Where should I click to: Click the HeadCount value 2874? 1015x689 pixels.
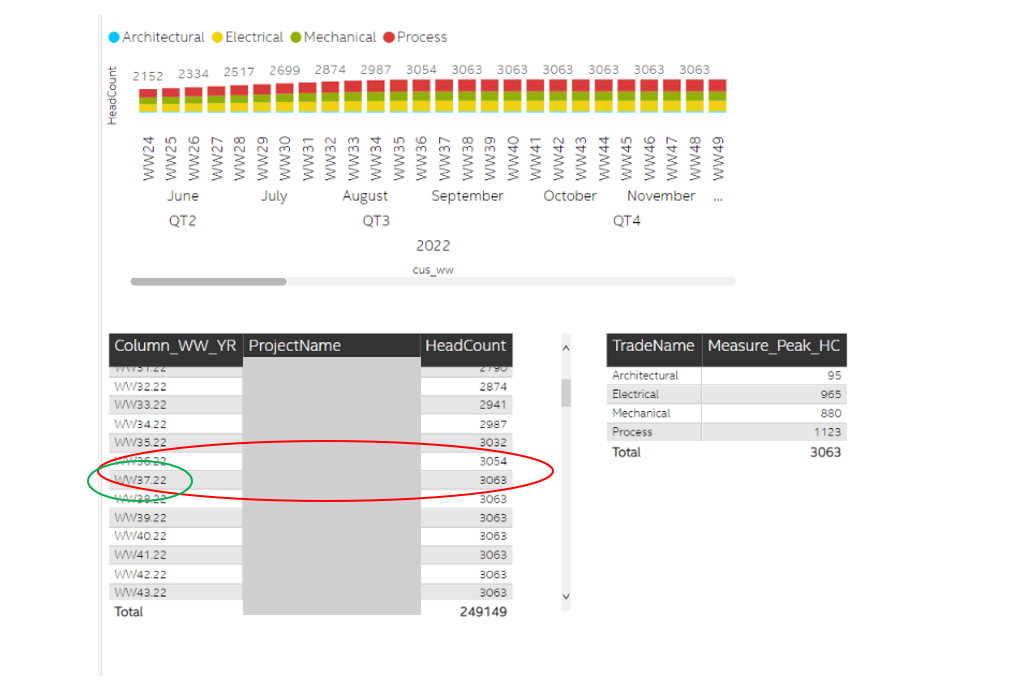click(x=493, y=387)
